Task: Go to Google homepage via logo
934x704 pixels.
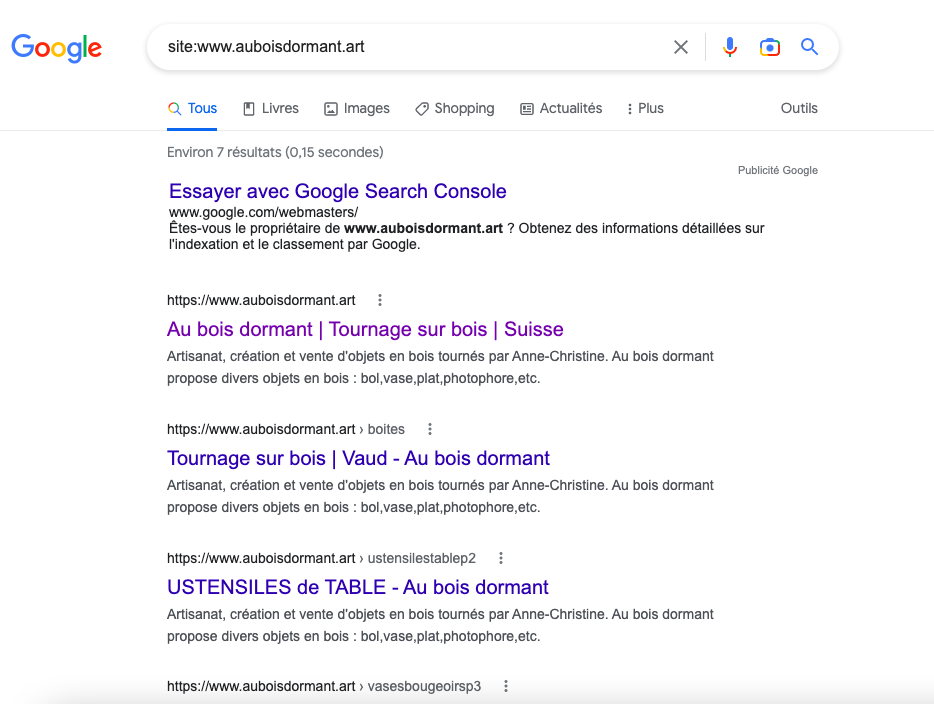Action: click(57, 48)
